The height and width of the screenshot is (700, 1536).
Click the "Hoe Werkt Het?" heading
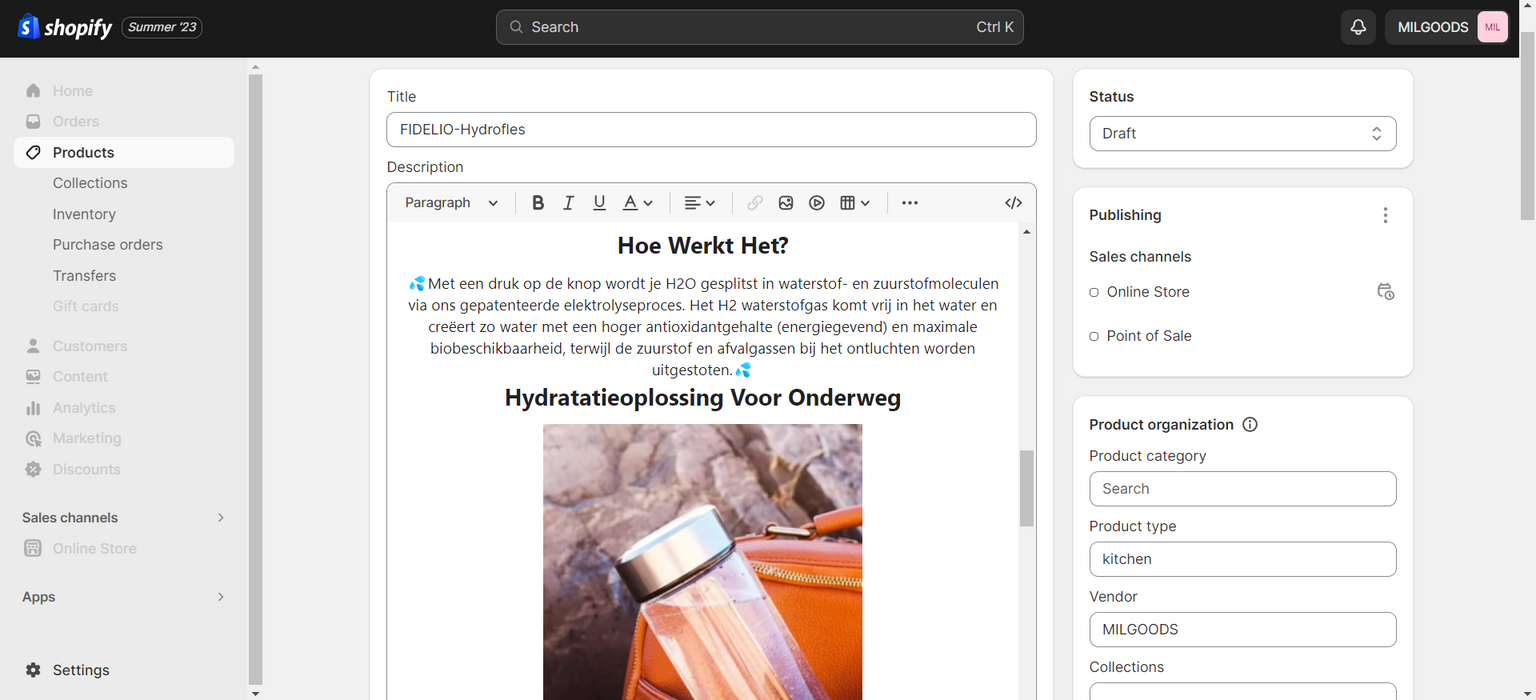tap(703, 246)
